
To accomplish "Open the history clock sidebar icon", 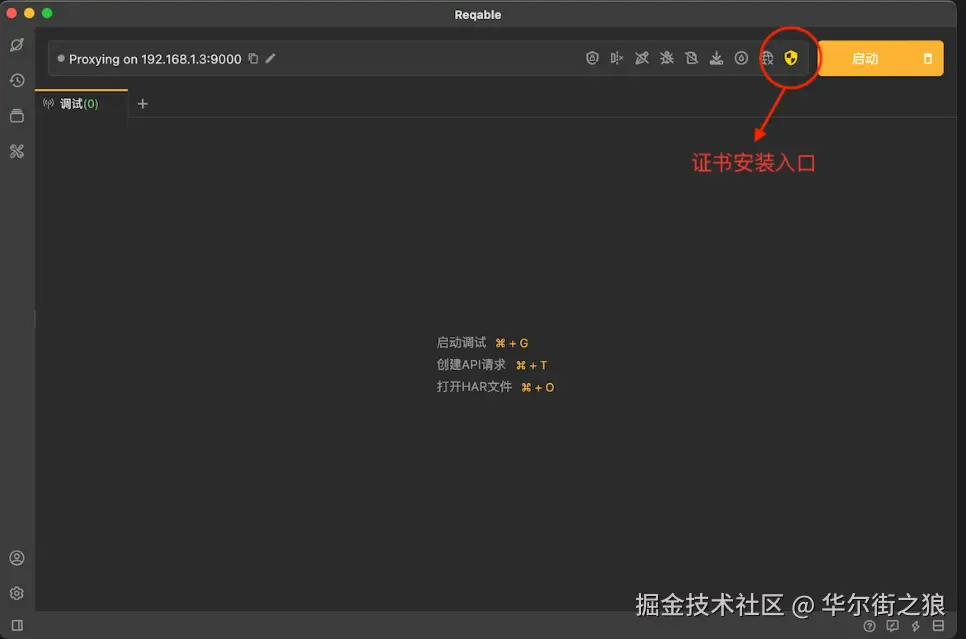I will (17, 80).
